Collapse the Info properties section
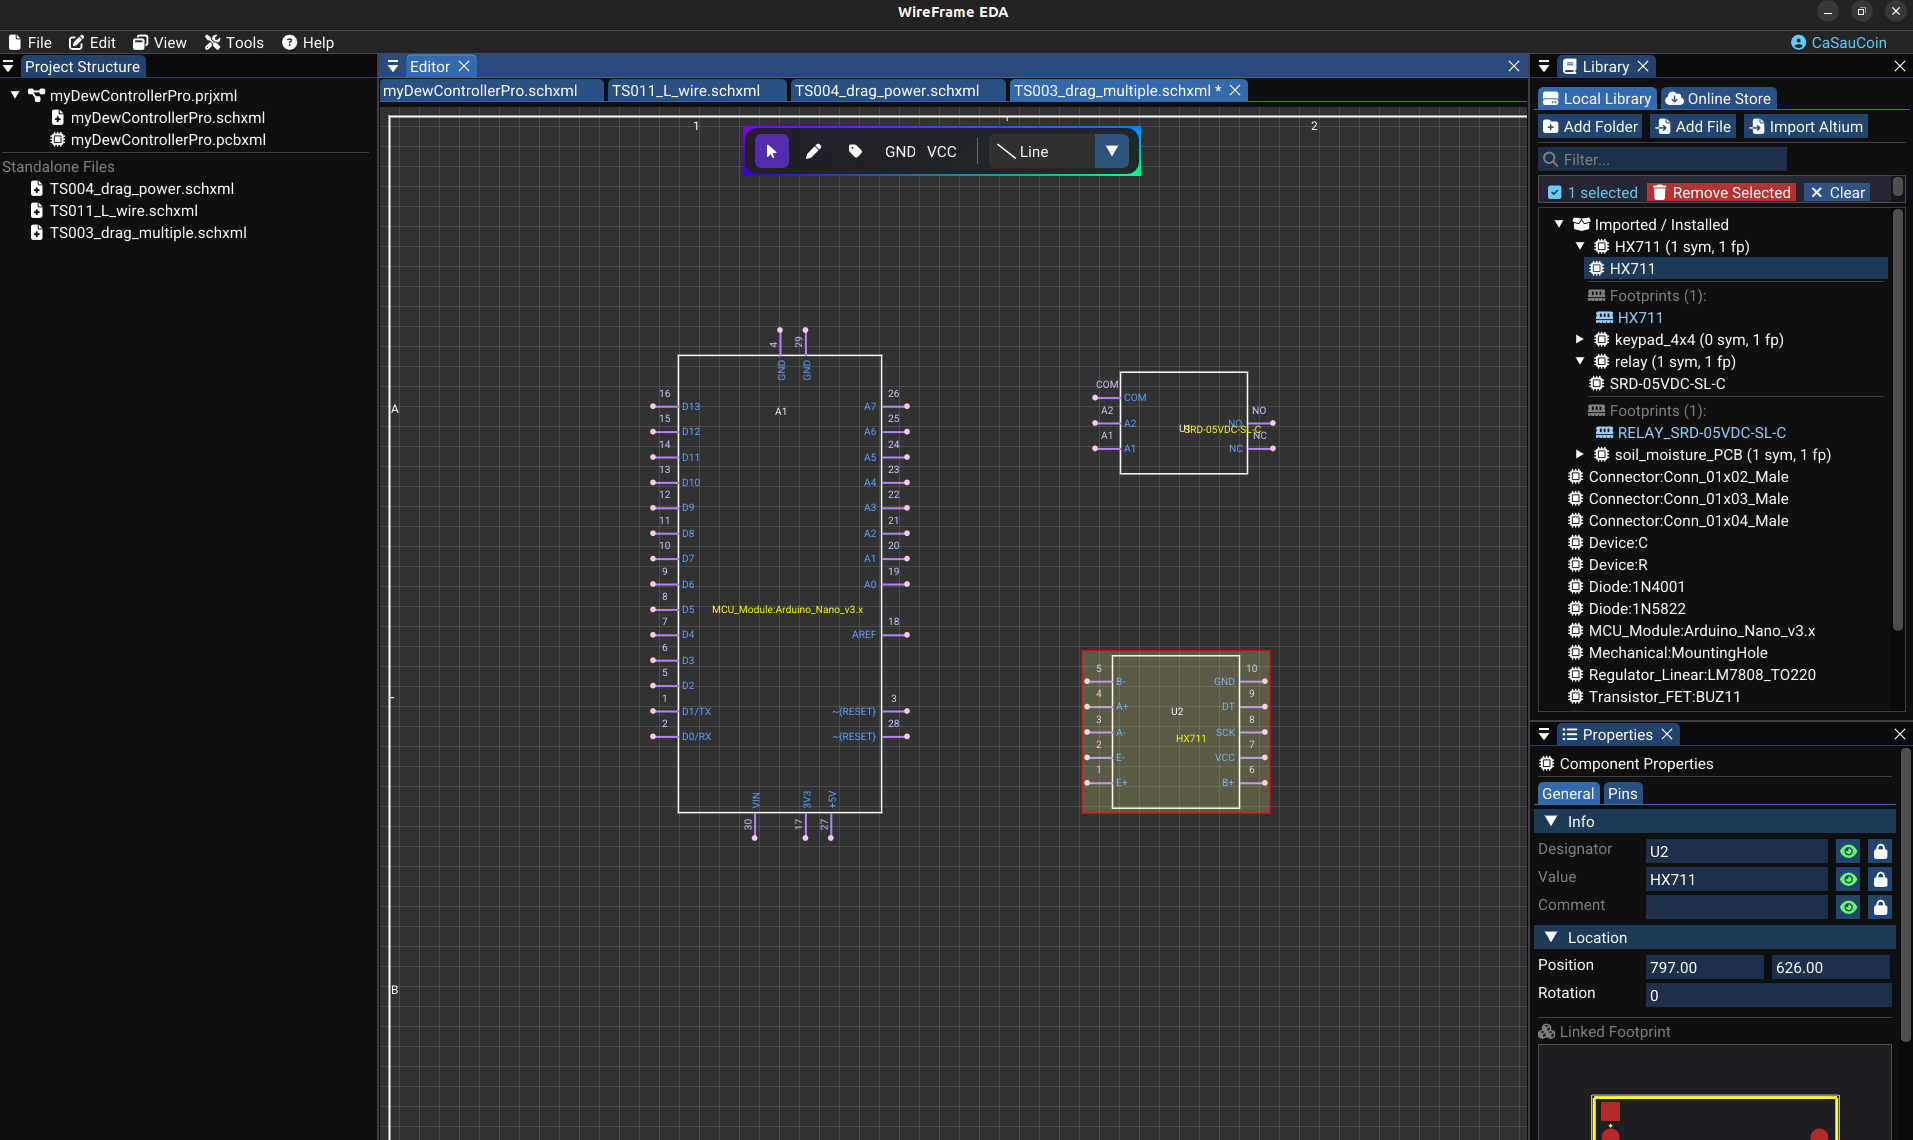Image resolution: width=1913 pixels, height=1140 pixels. (x=1552, y=821)
